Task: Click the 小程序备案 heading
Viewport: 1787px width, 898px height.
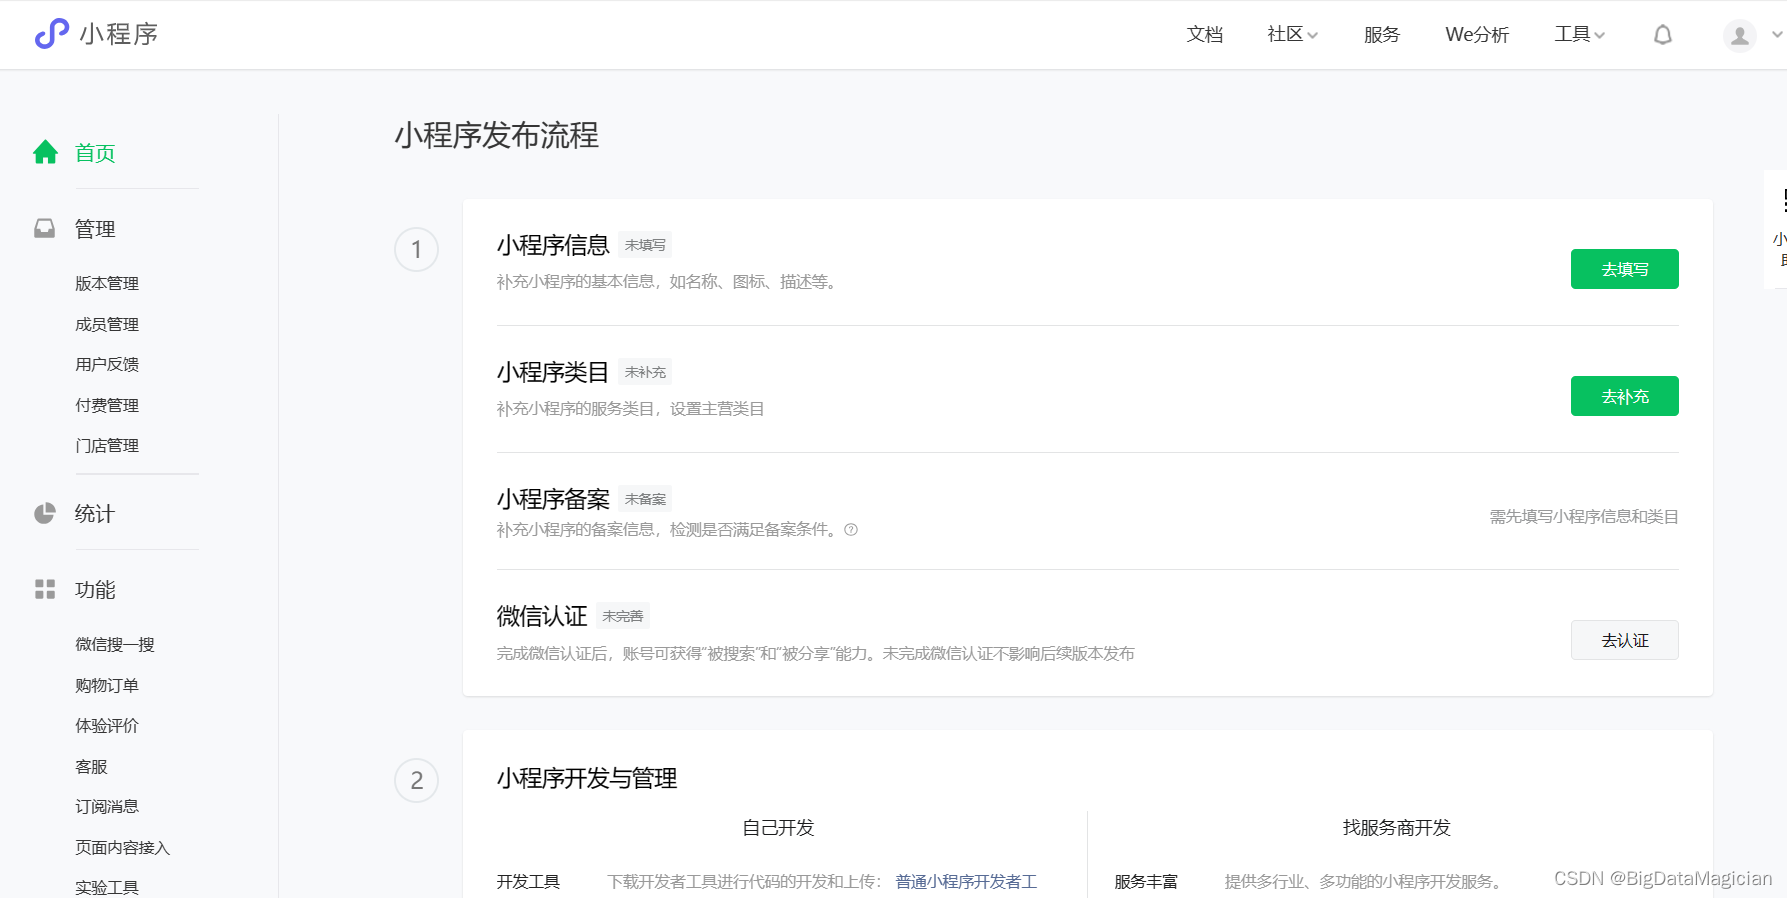Action: tap(553, 499)
